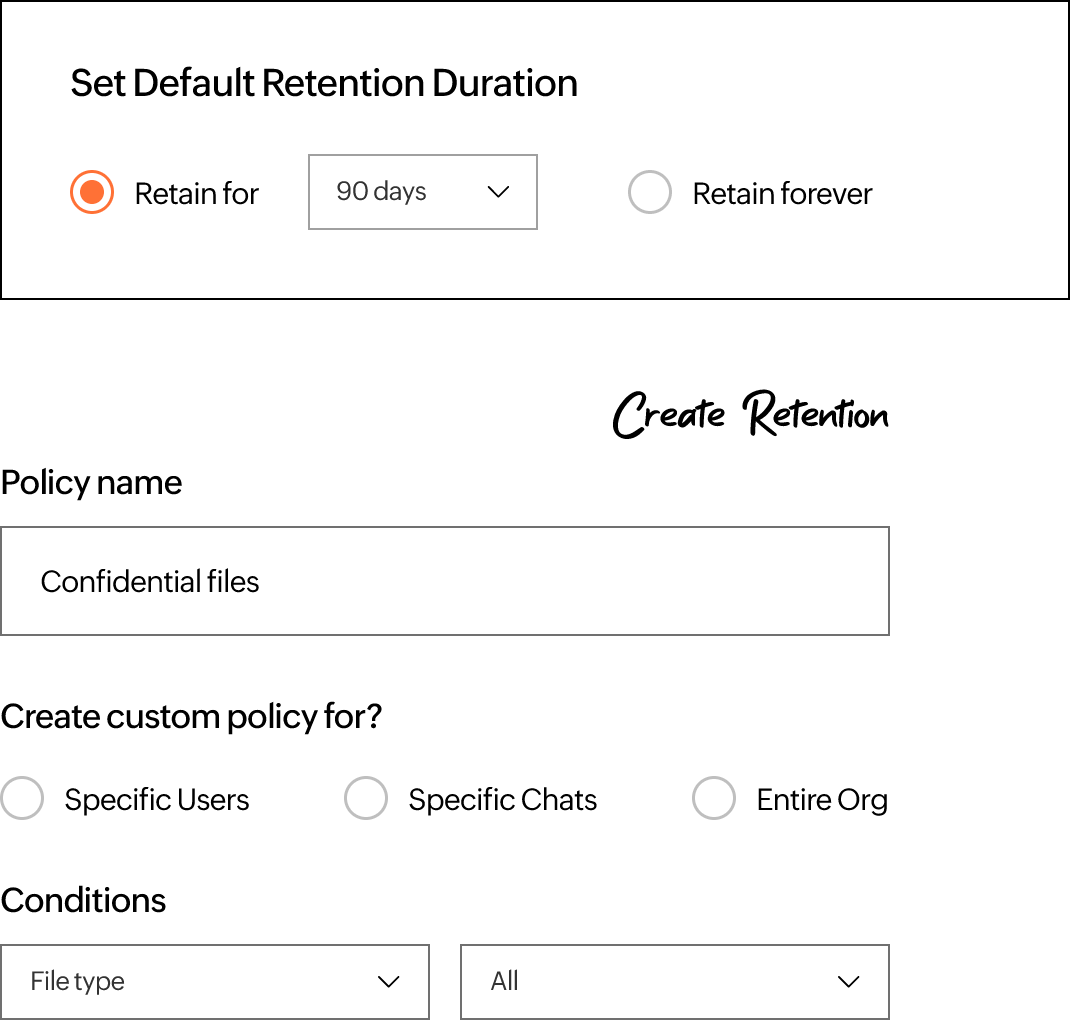1070x1020 pixels.
Task: Click the Confidential files text
Action: (x=150, y=582)
